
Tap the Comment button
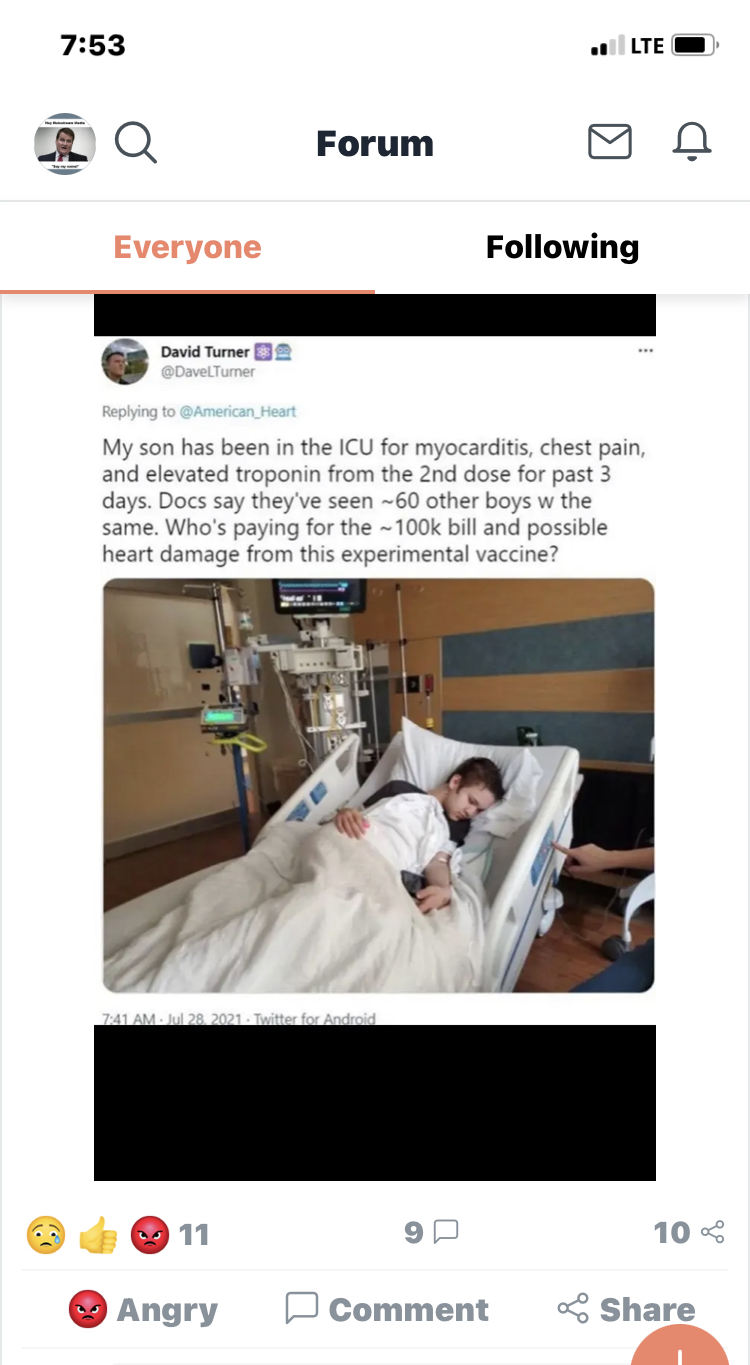click(387, 1309)
